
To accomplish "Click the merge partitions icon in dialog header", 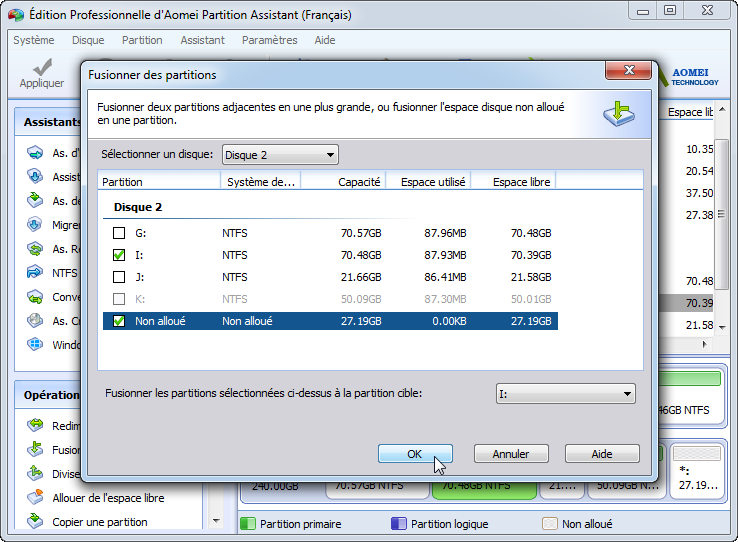I will [x=619, y=113].
